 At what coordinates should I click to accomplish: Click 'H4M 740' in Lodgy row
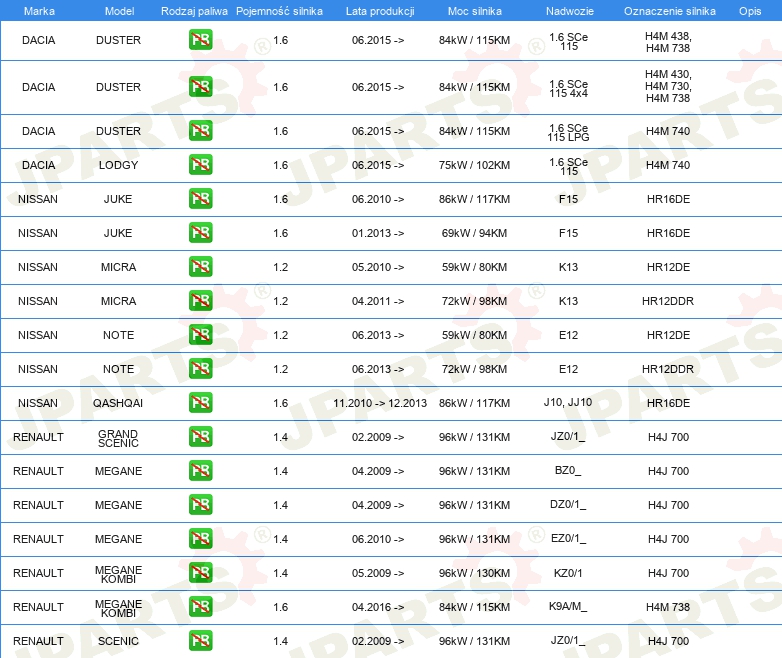tap(668, 165)
